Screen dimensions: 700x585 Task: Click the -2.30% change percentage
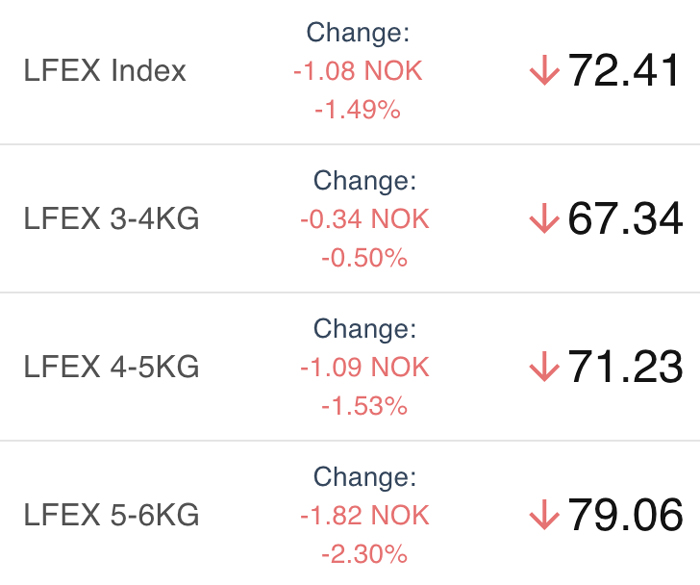click(x=365, y=554)
